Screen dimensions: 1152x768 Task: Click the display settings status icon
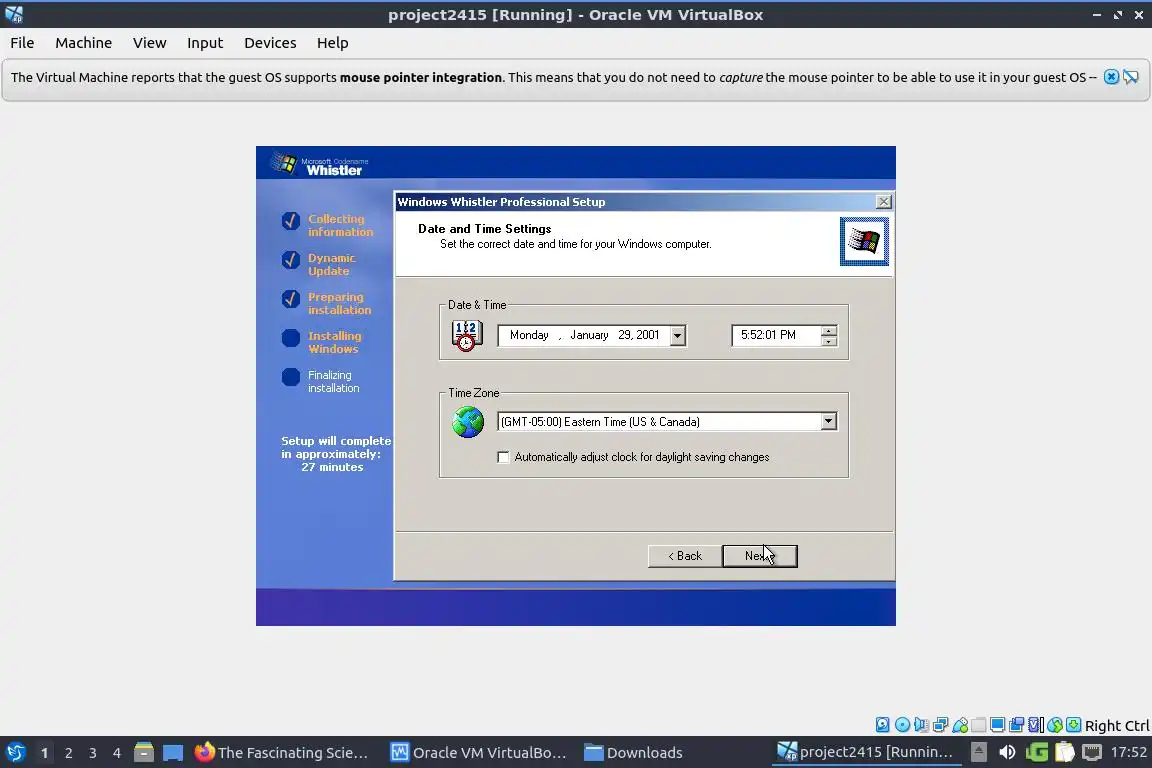998,725
